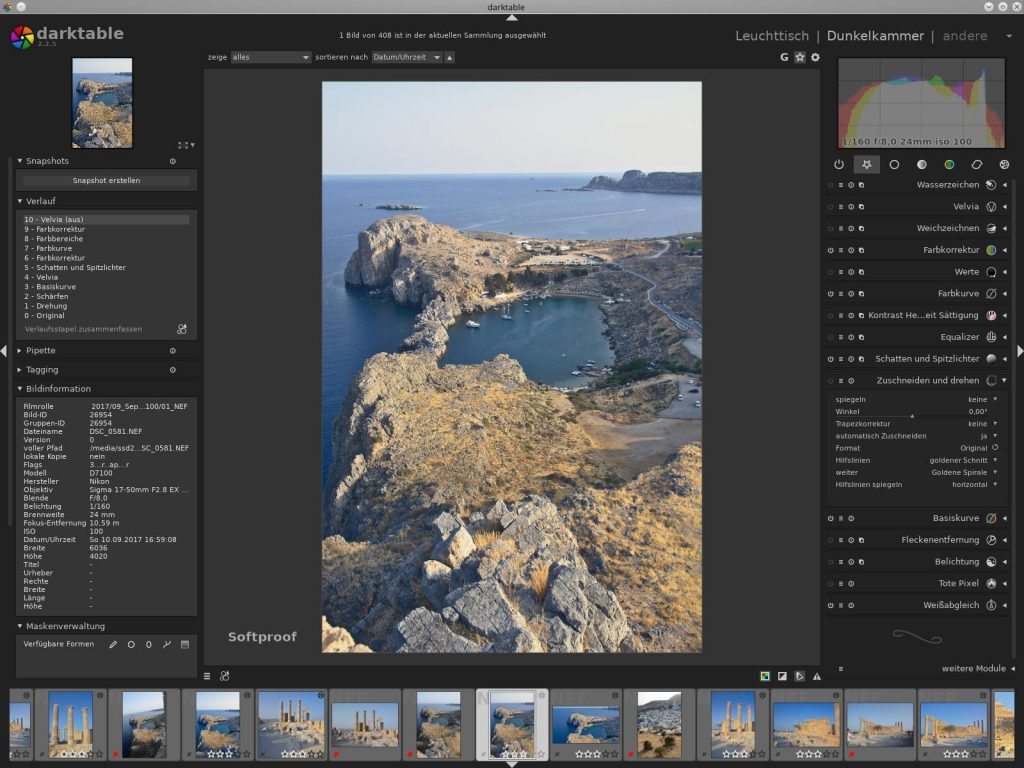Open the tone module group (half-filled circle)
This screenshot has width=1024, height=768.
(x=921, y=164)
